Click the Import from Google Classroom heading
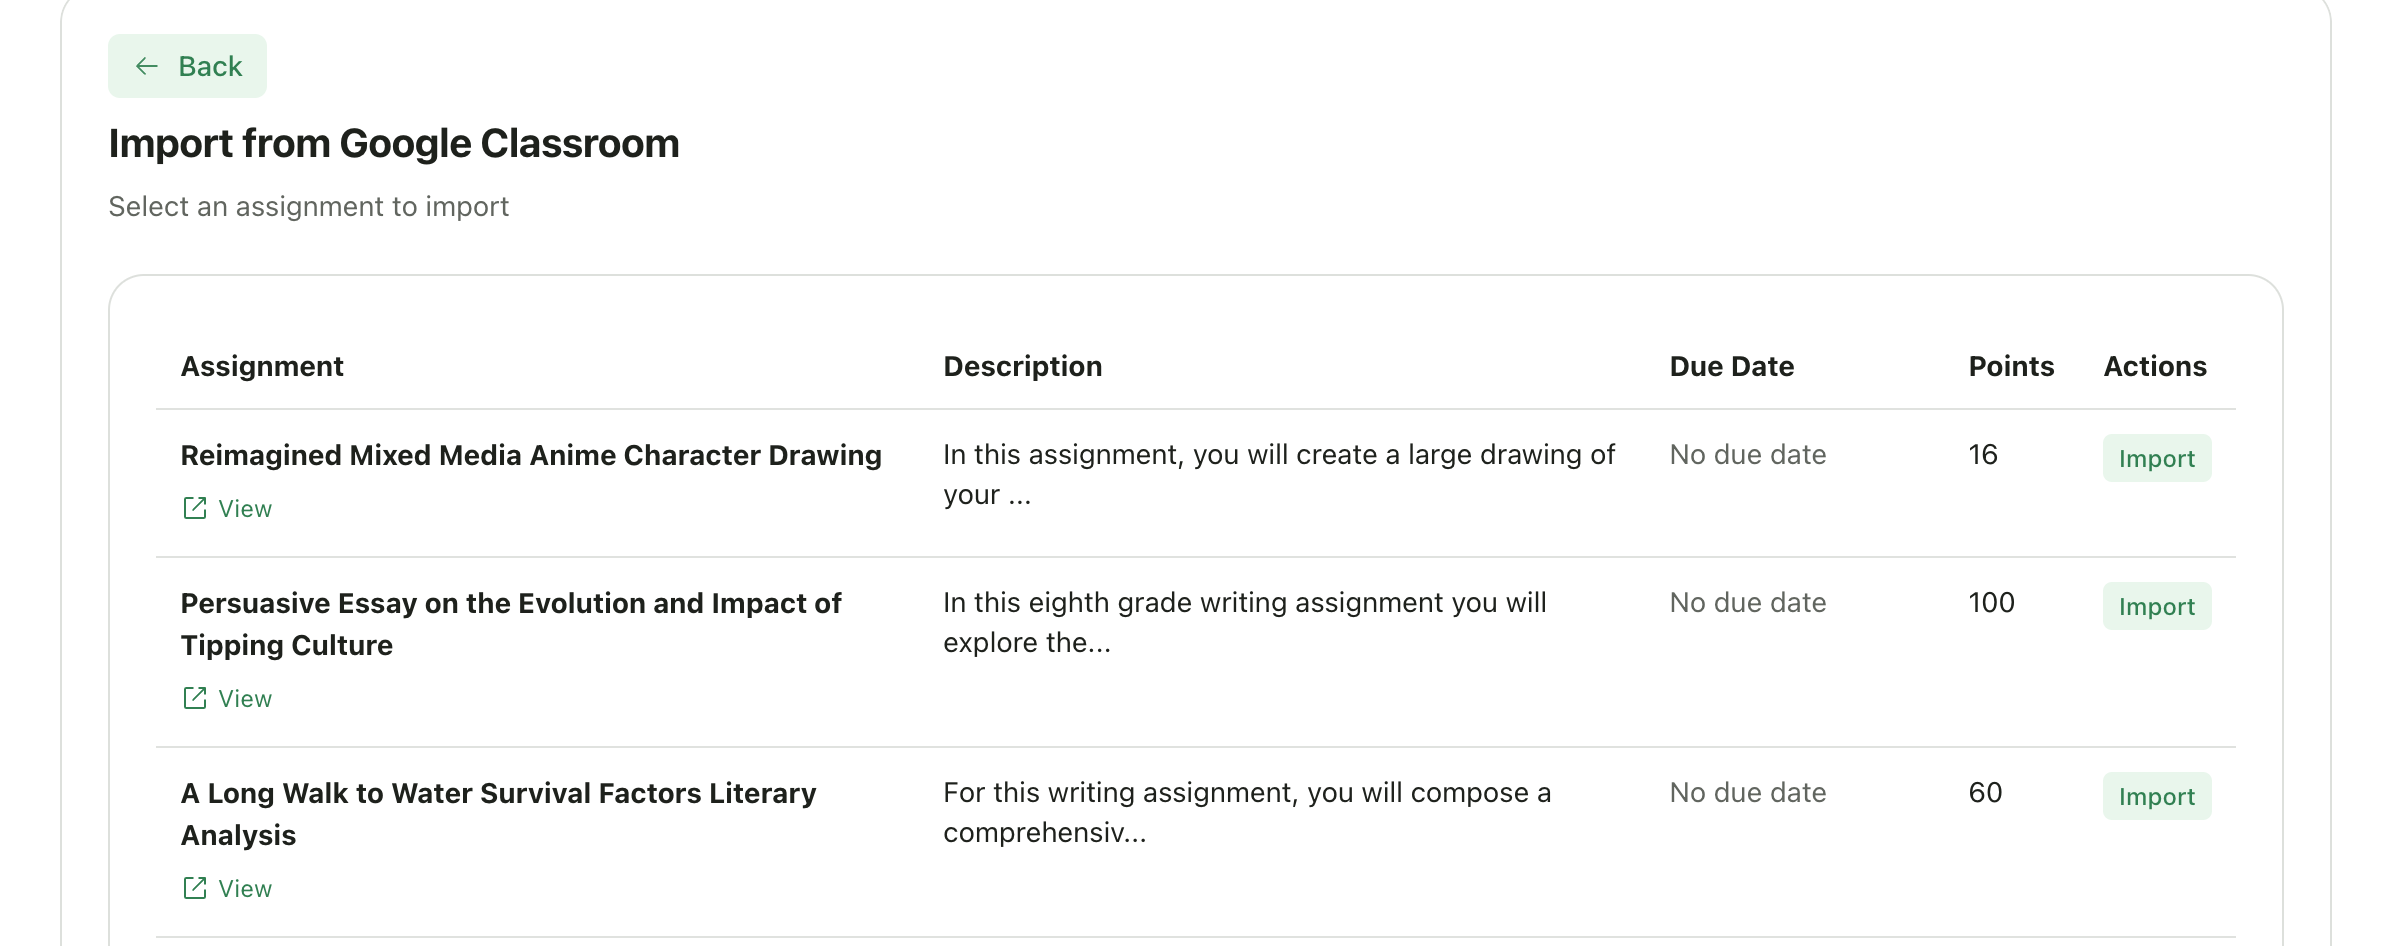Viewport: 2400px width, 946px height. (393, 143)
